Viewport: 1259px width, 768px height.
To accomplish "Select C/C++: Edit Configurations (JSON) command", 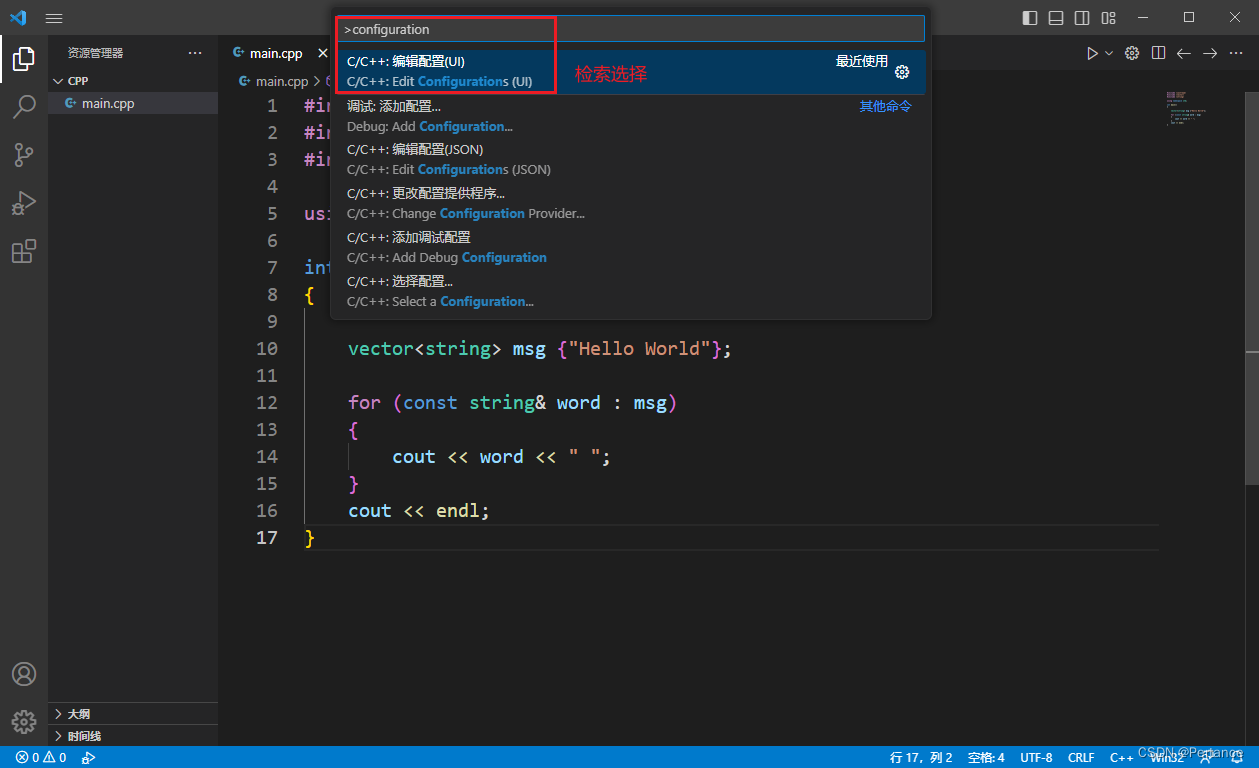I will pyautogui.click(x=630, y=160).
